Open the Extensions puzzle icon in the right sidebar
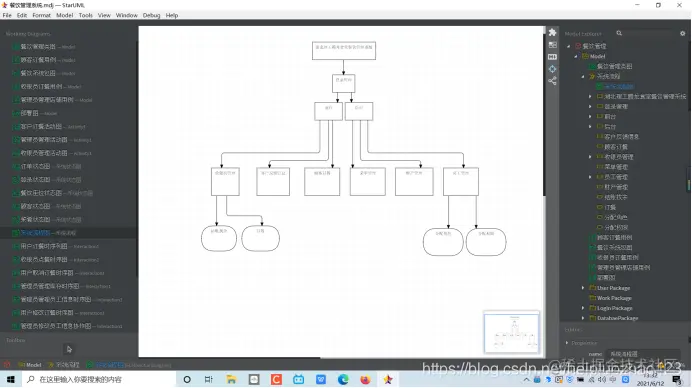 [x=552, y=32]
